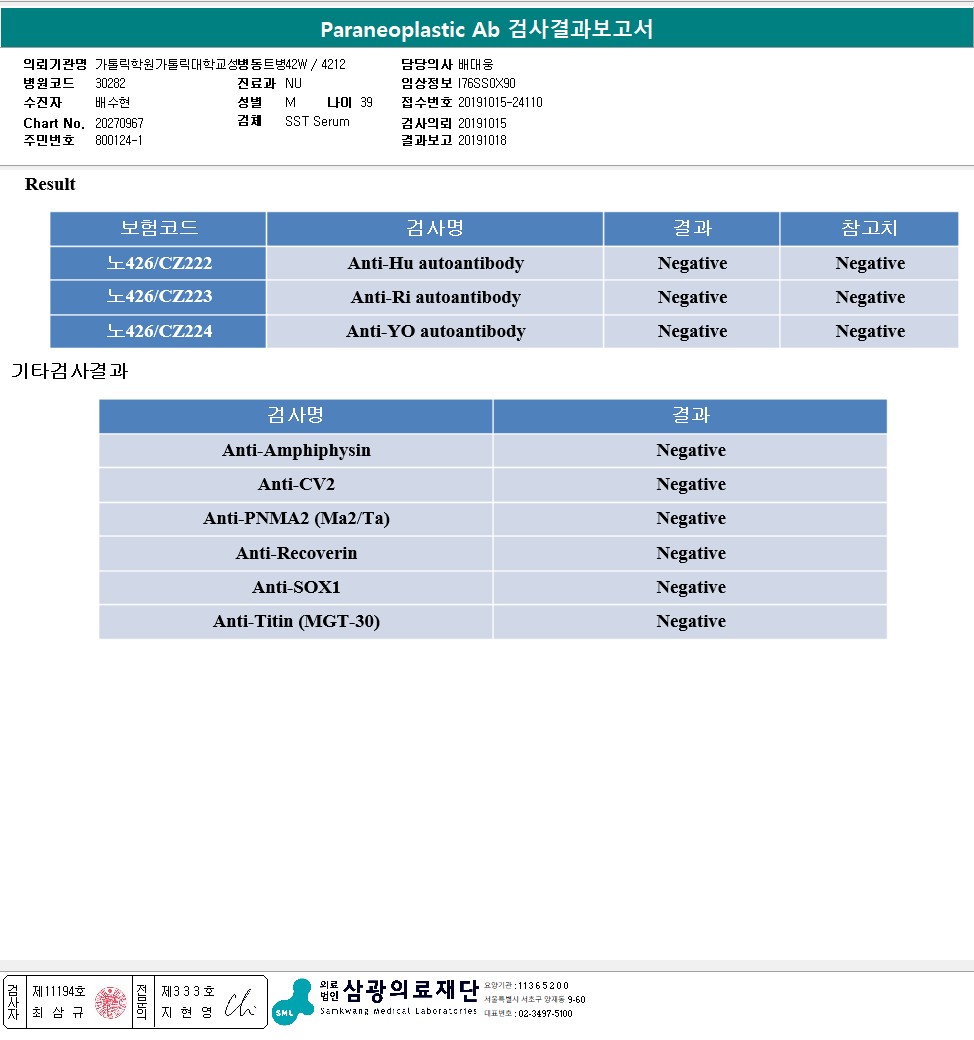Click 'Anti-Hu autoantibody' test name
The height and width of the screenshot is (1040, 974).
click(x=436, y=263)
